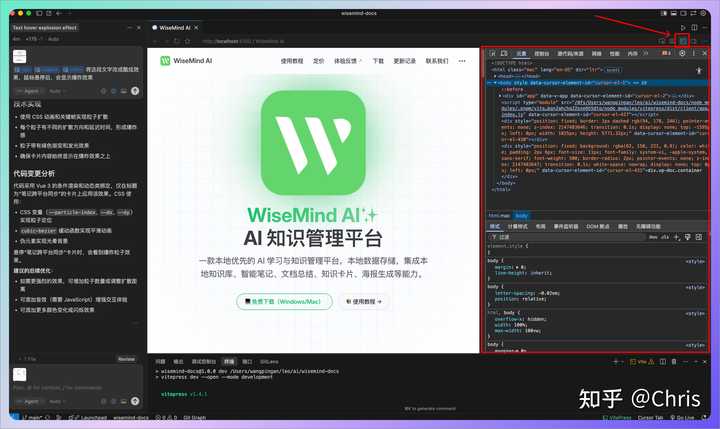Open the DOM 断点 breakpoints sub-tab
The height and width of the screenshot is (429, 720).
coord(597,226)
